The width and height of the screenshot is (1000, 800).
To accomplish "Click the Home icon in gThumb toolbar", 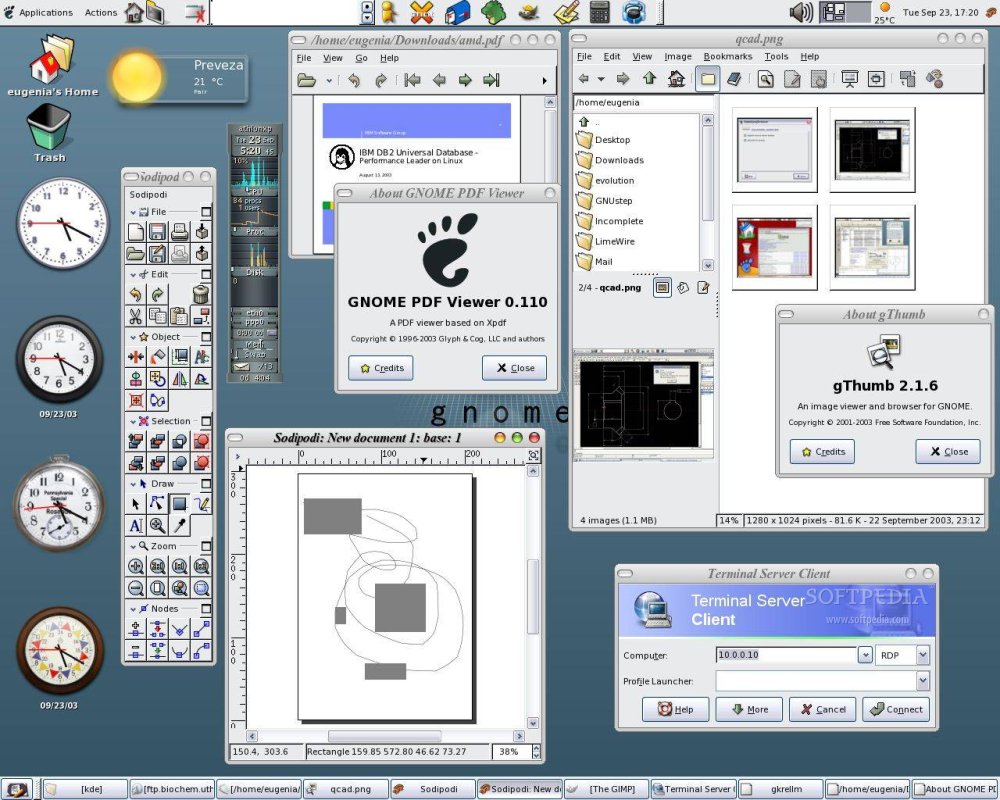I will (677, 78).
